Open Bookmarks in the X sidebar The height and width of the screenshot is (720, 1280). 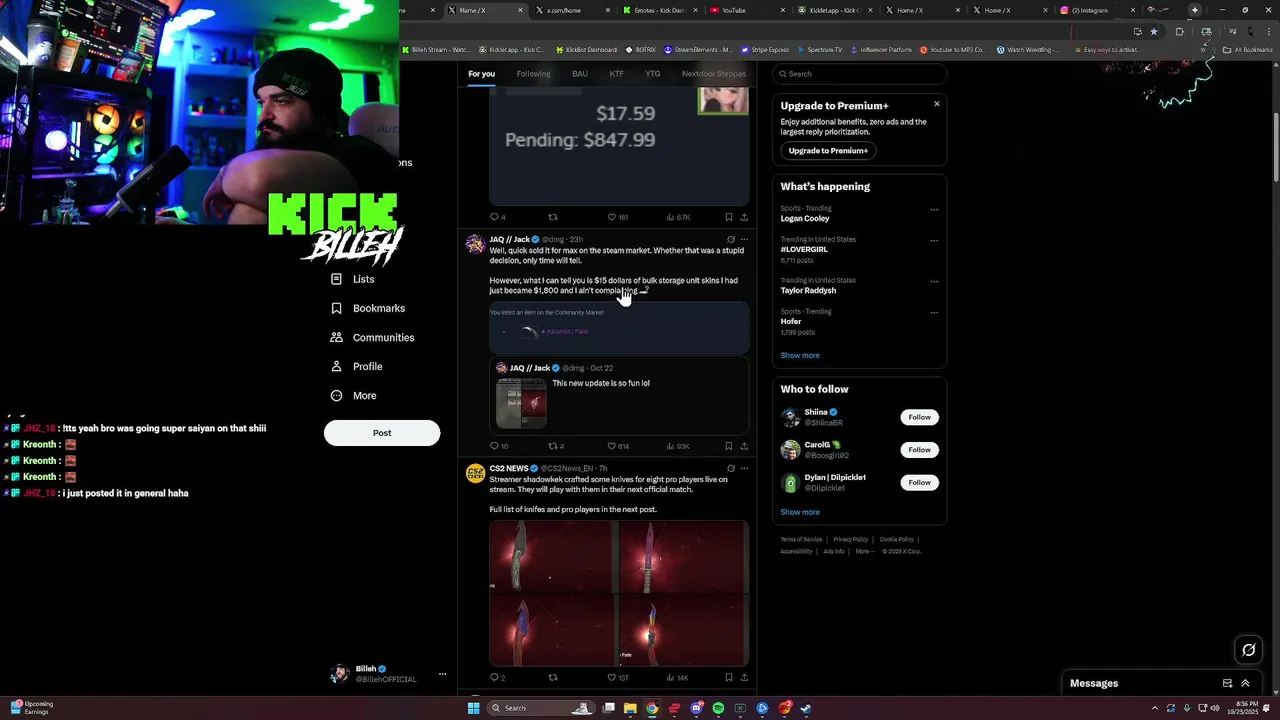[x=367, y=308]
